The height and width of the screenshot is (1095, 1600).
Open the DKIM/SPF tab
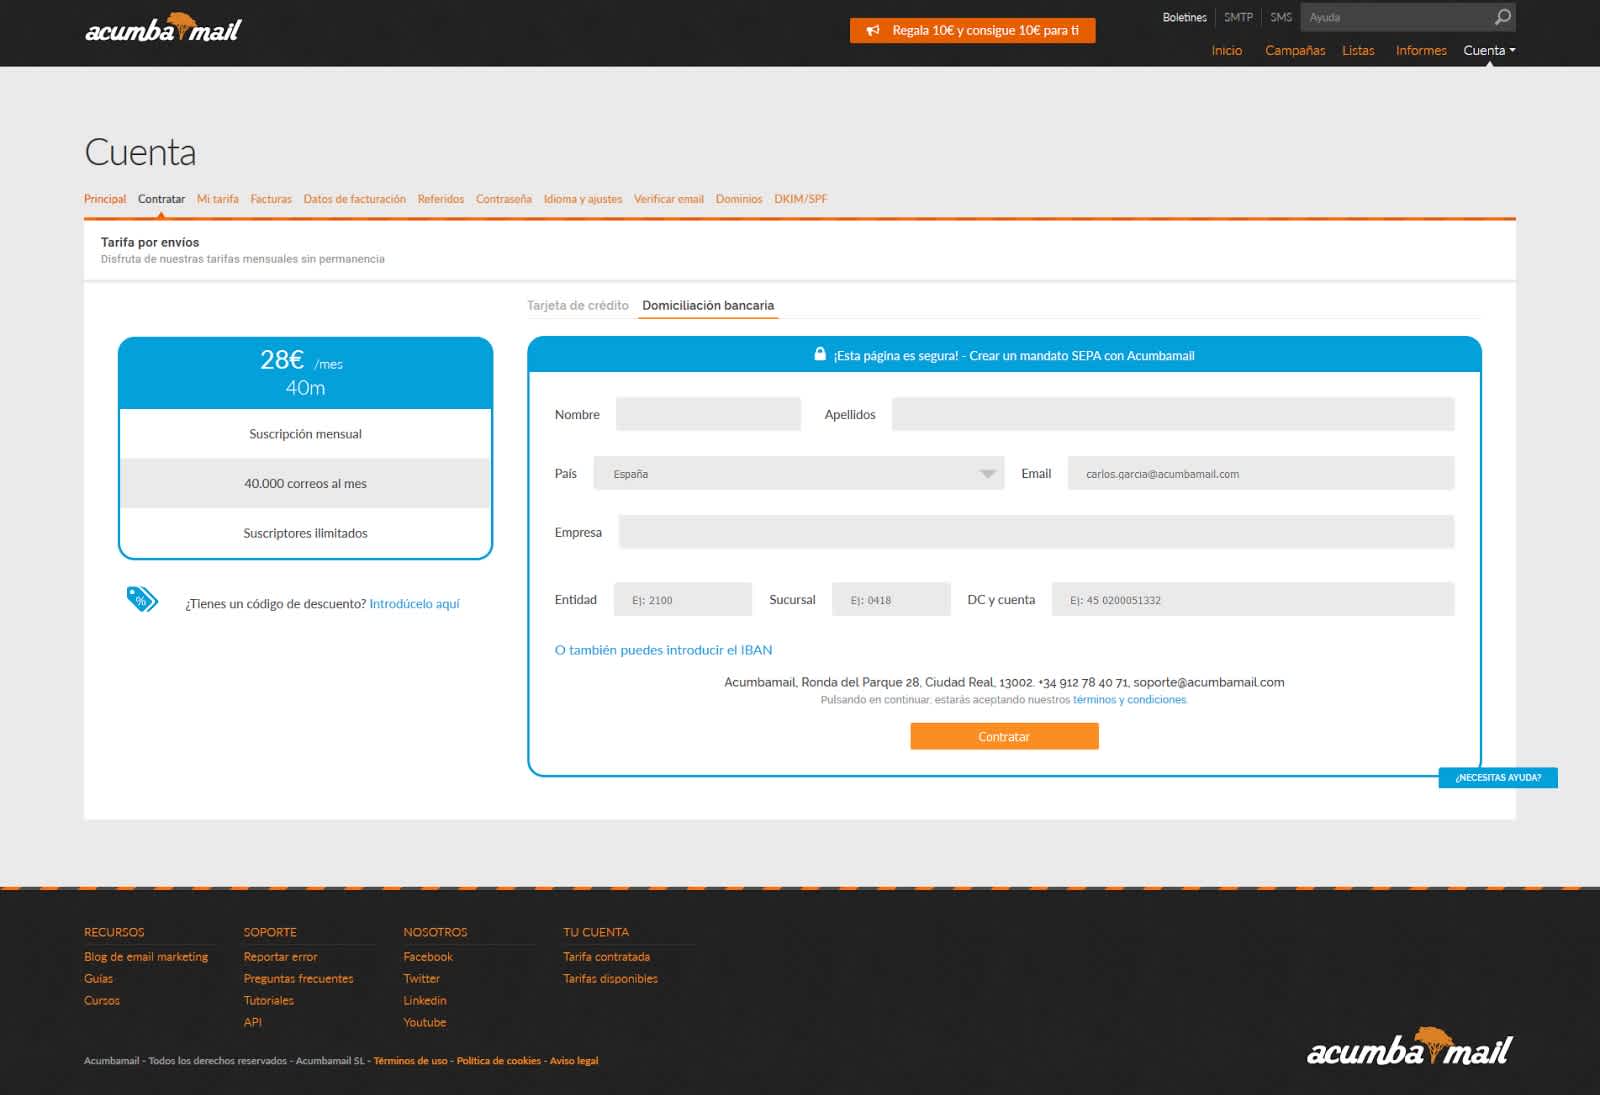(801, 199)
